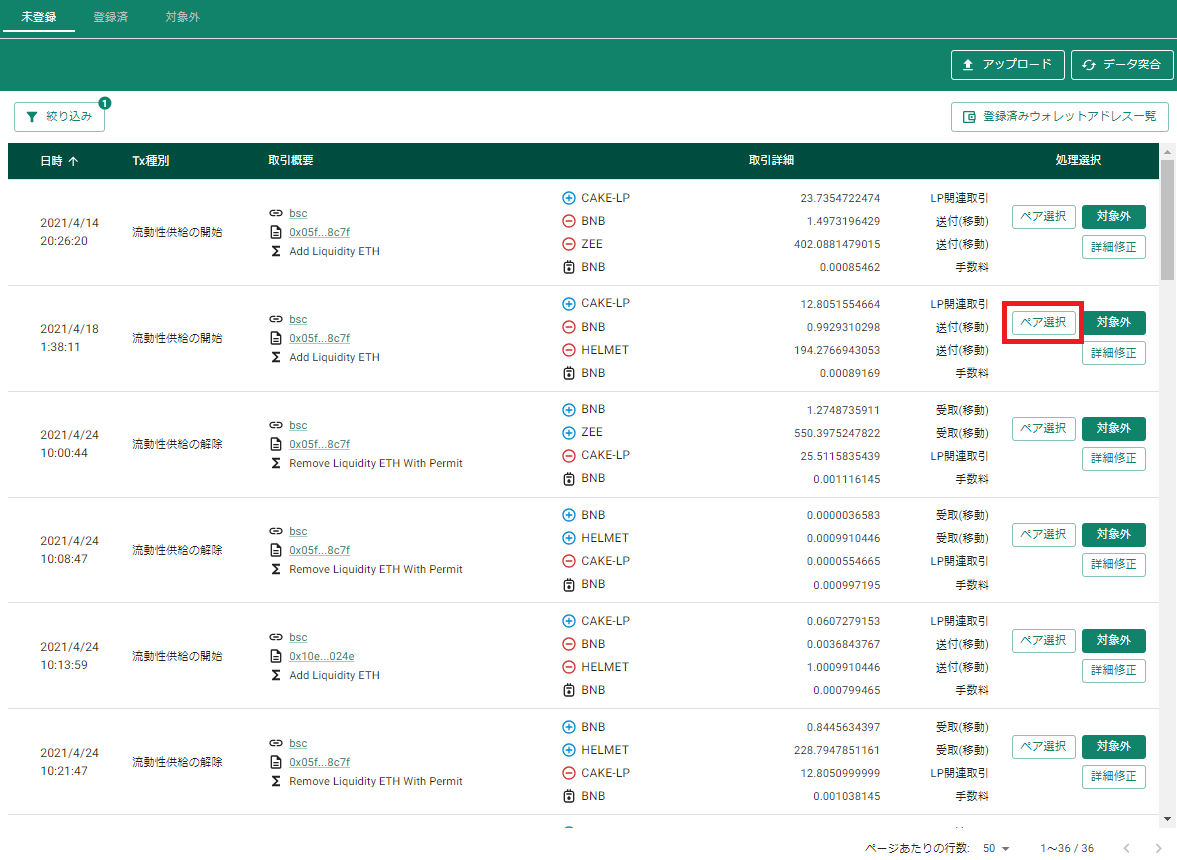This screenshot has height=860, width=1177.
Task: Click the chain link icon in first row
Action: point(275,213)
